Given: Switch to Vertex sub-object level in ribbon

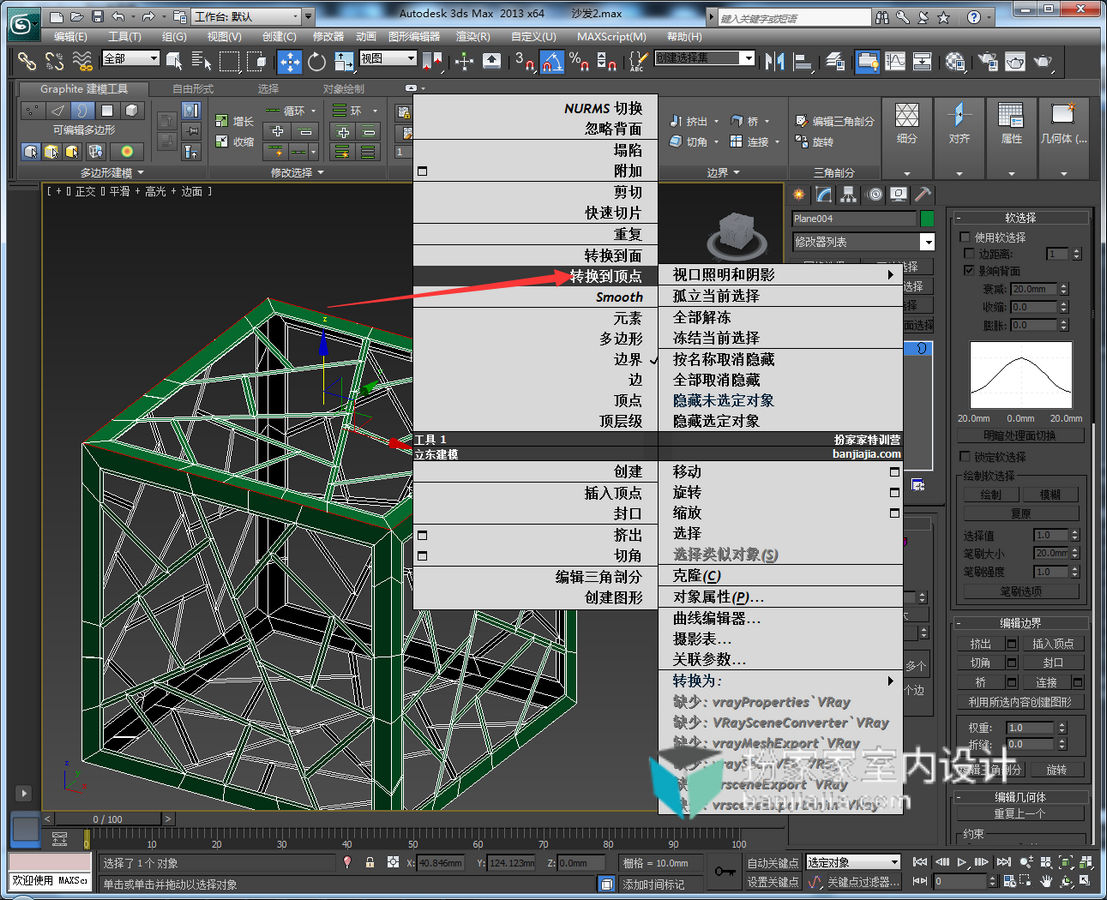Looking at the screenshot, I should 31,110.
